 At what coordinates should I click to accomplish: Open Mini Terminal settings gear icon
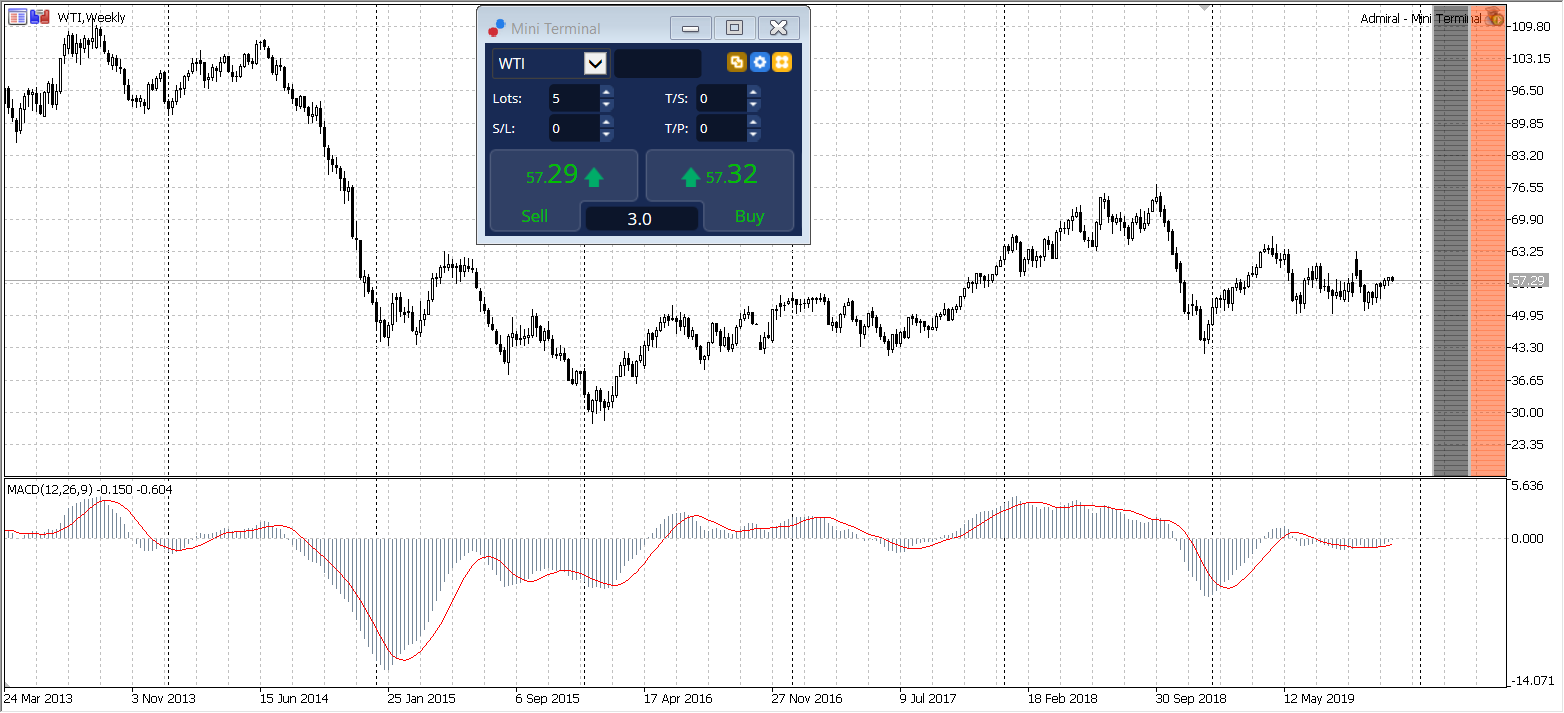click(x=760, y=63)
